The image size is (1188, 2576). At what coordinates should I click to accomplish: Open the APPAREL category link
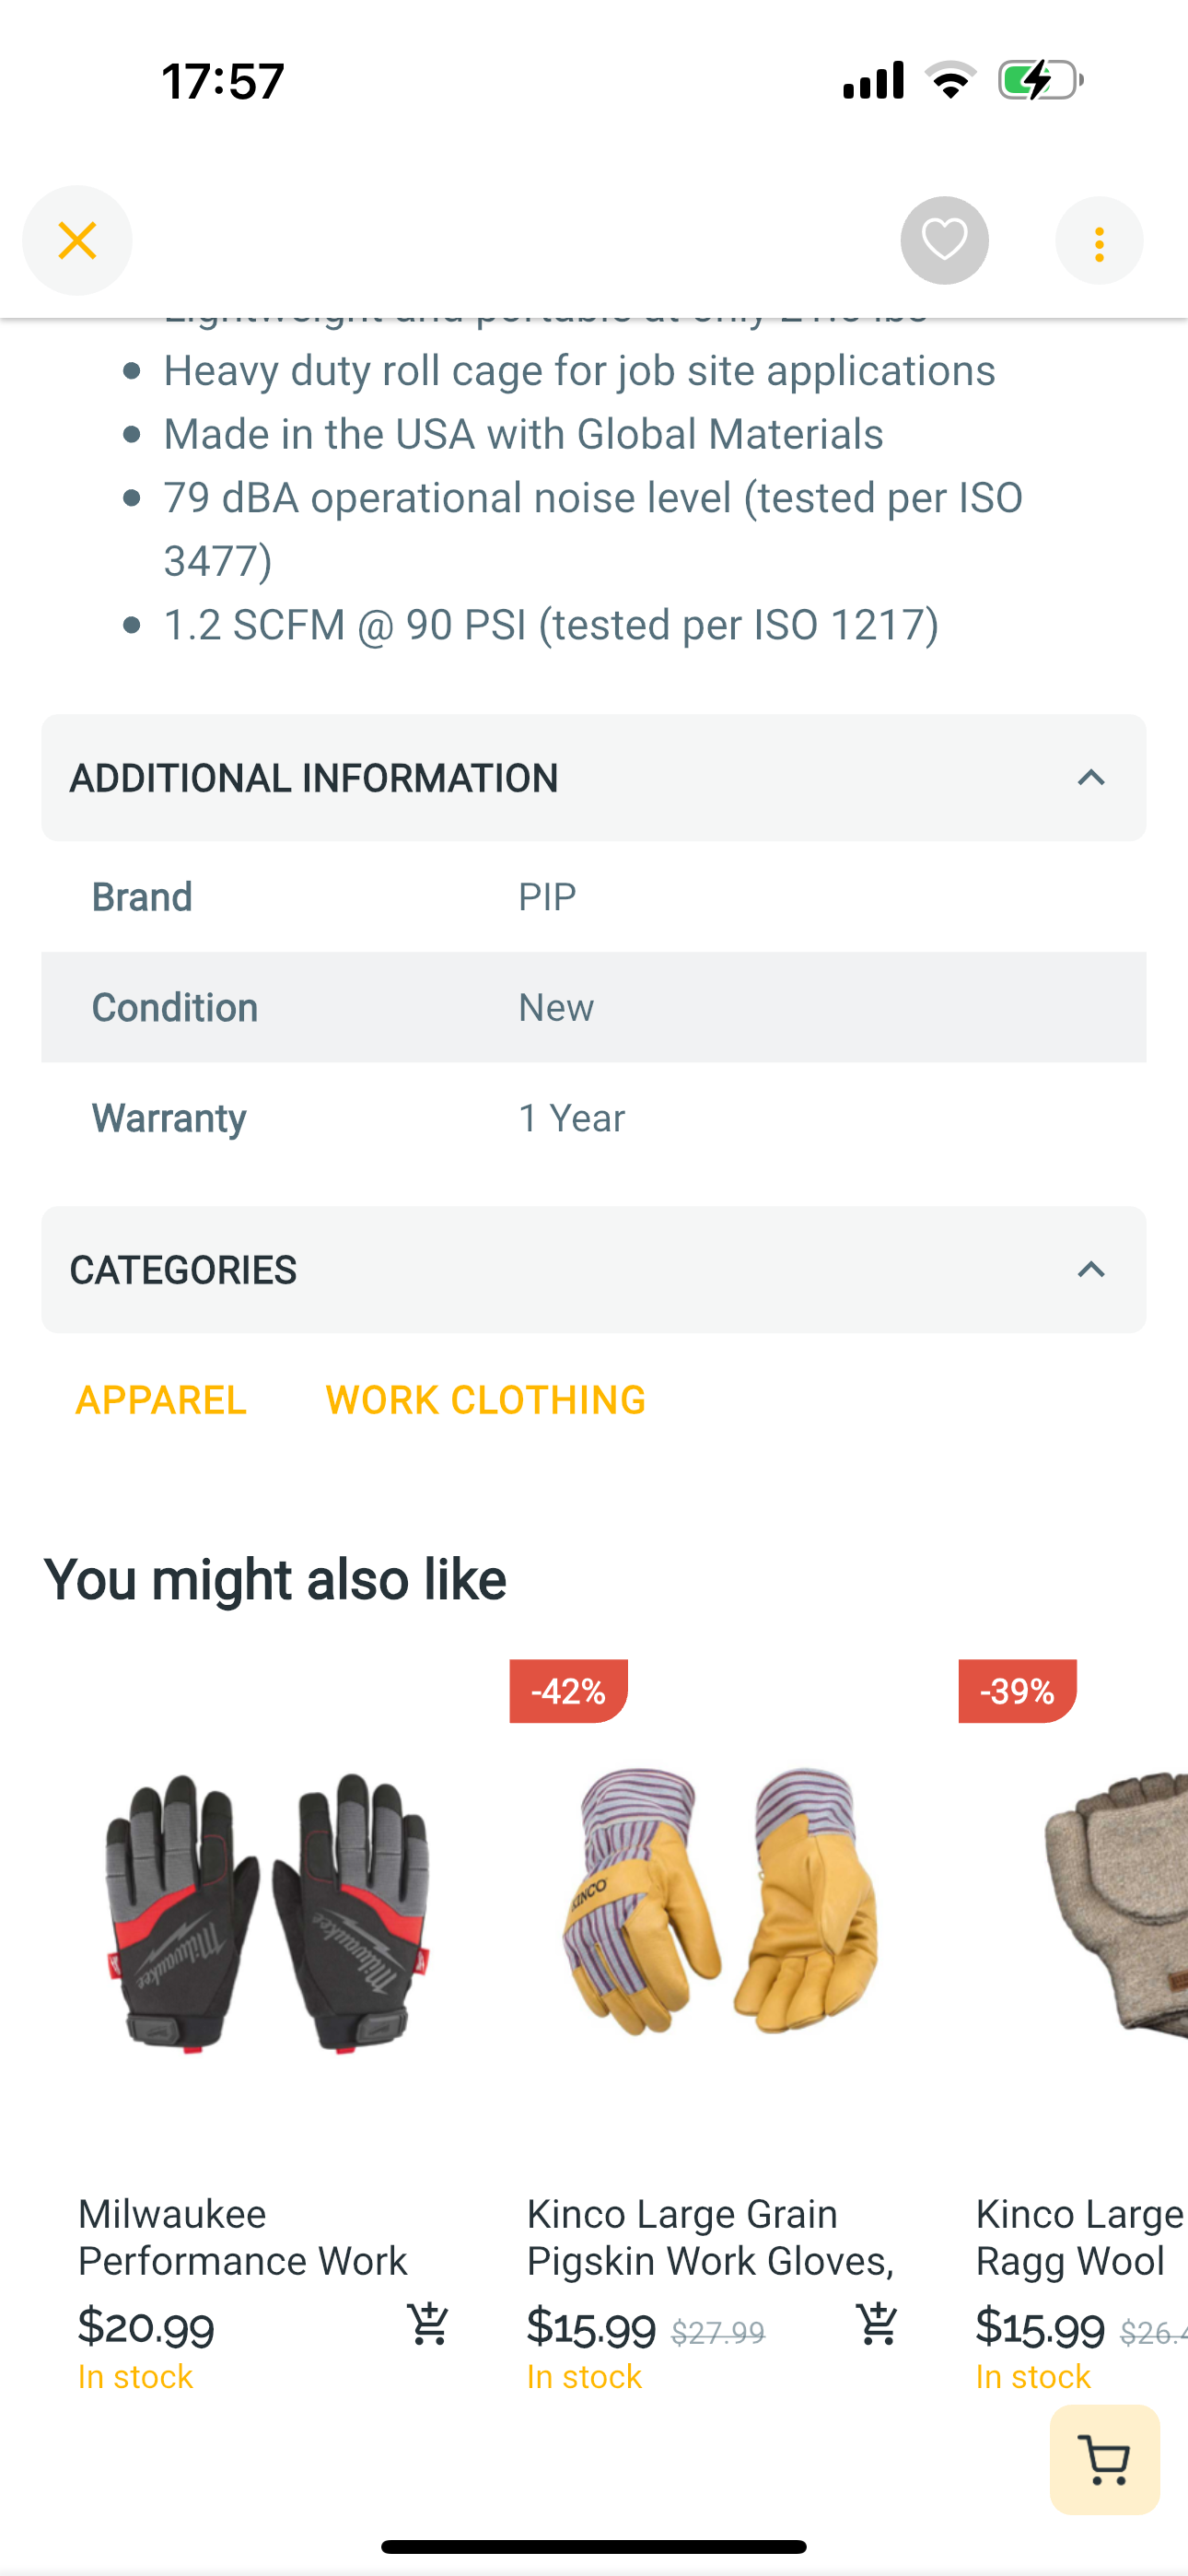(x=161, y=1400)
